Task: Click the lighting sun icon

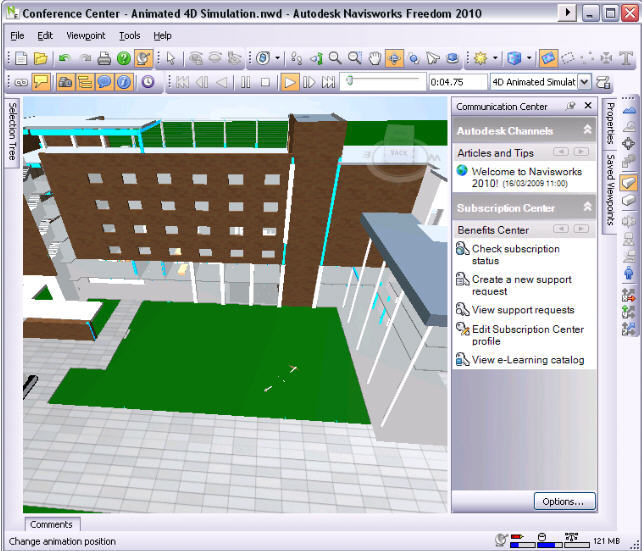Action: tap(481, 59)
